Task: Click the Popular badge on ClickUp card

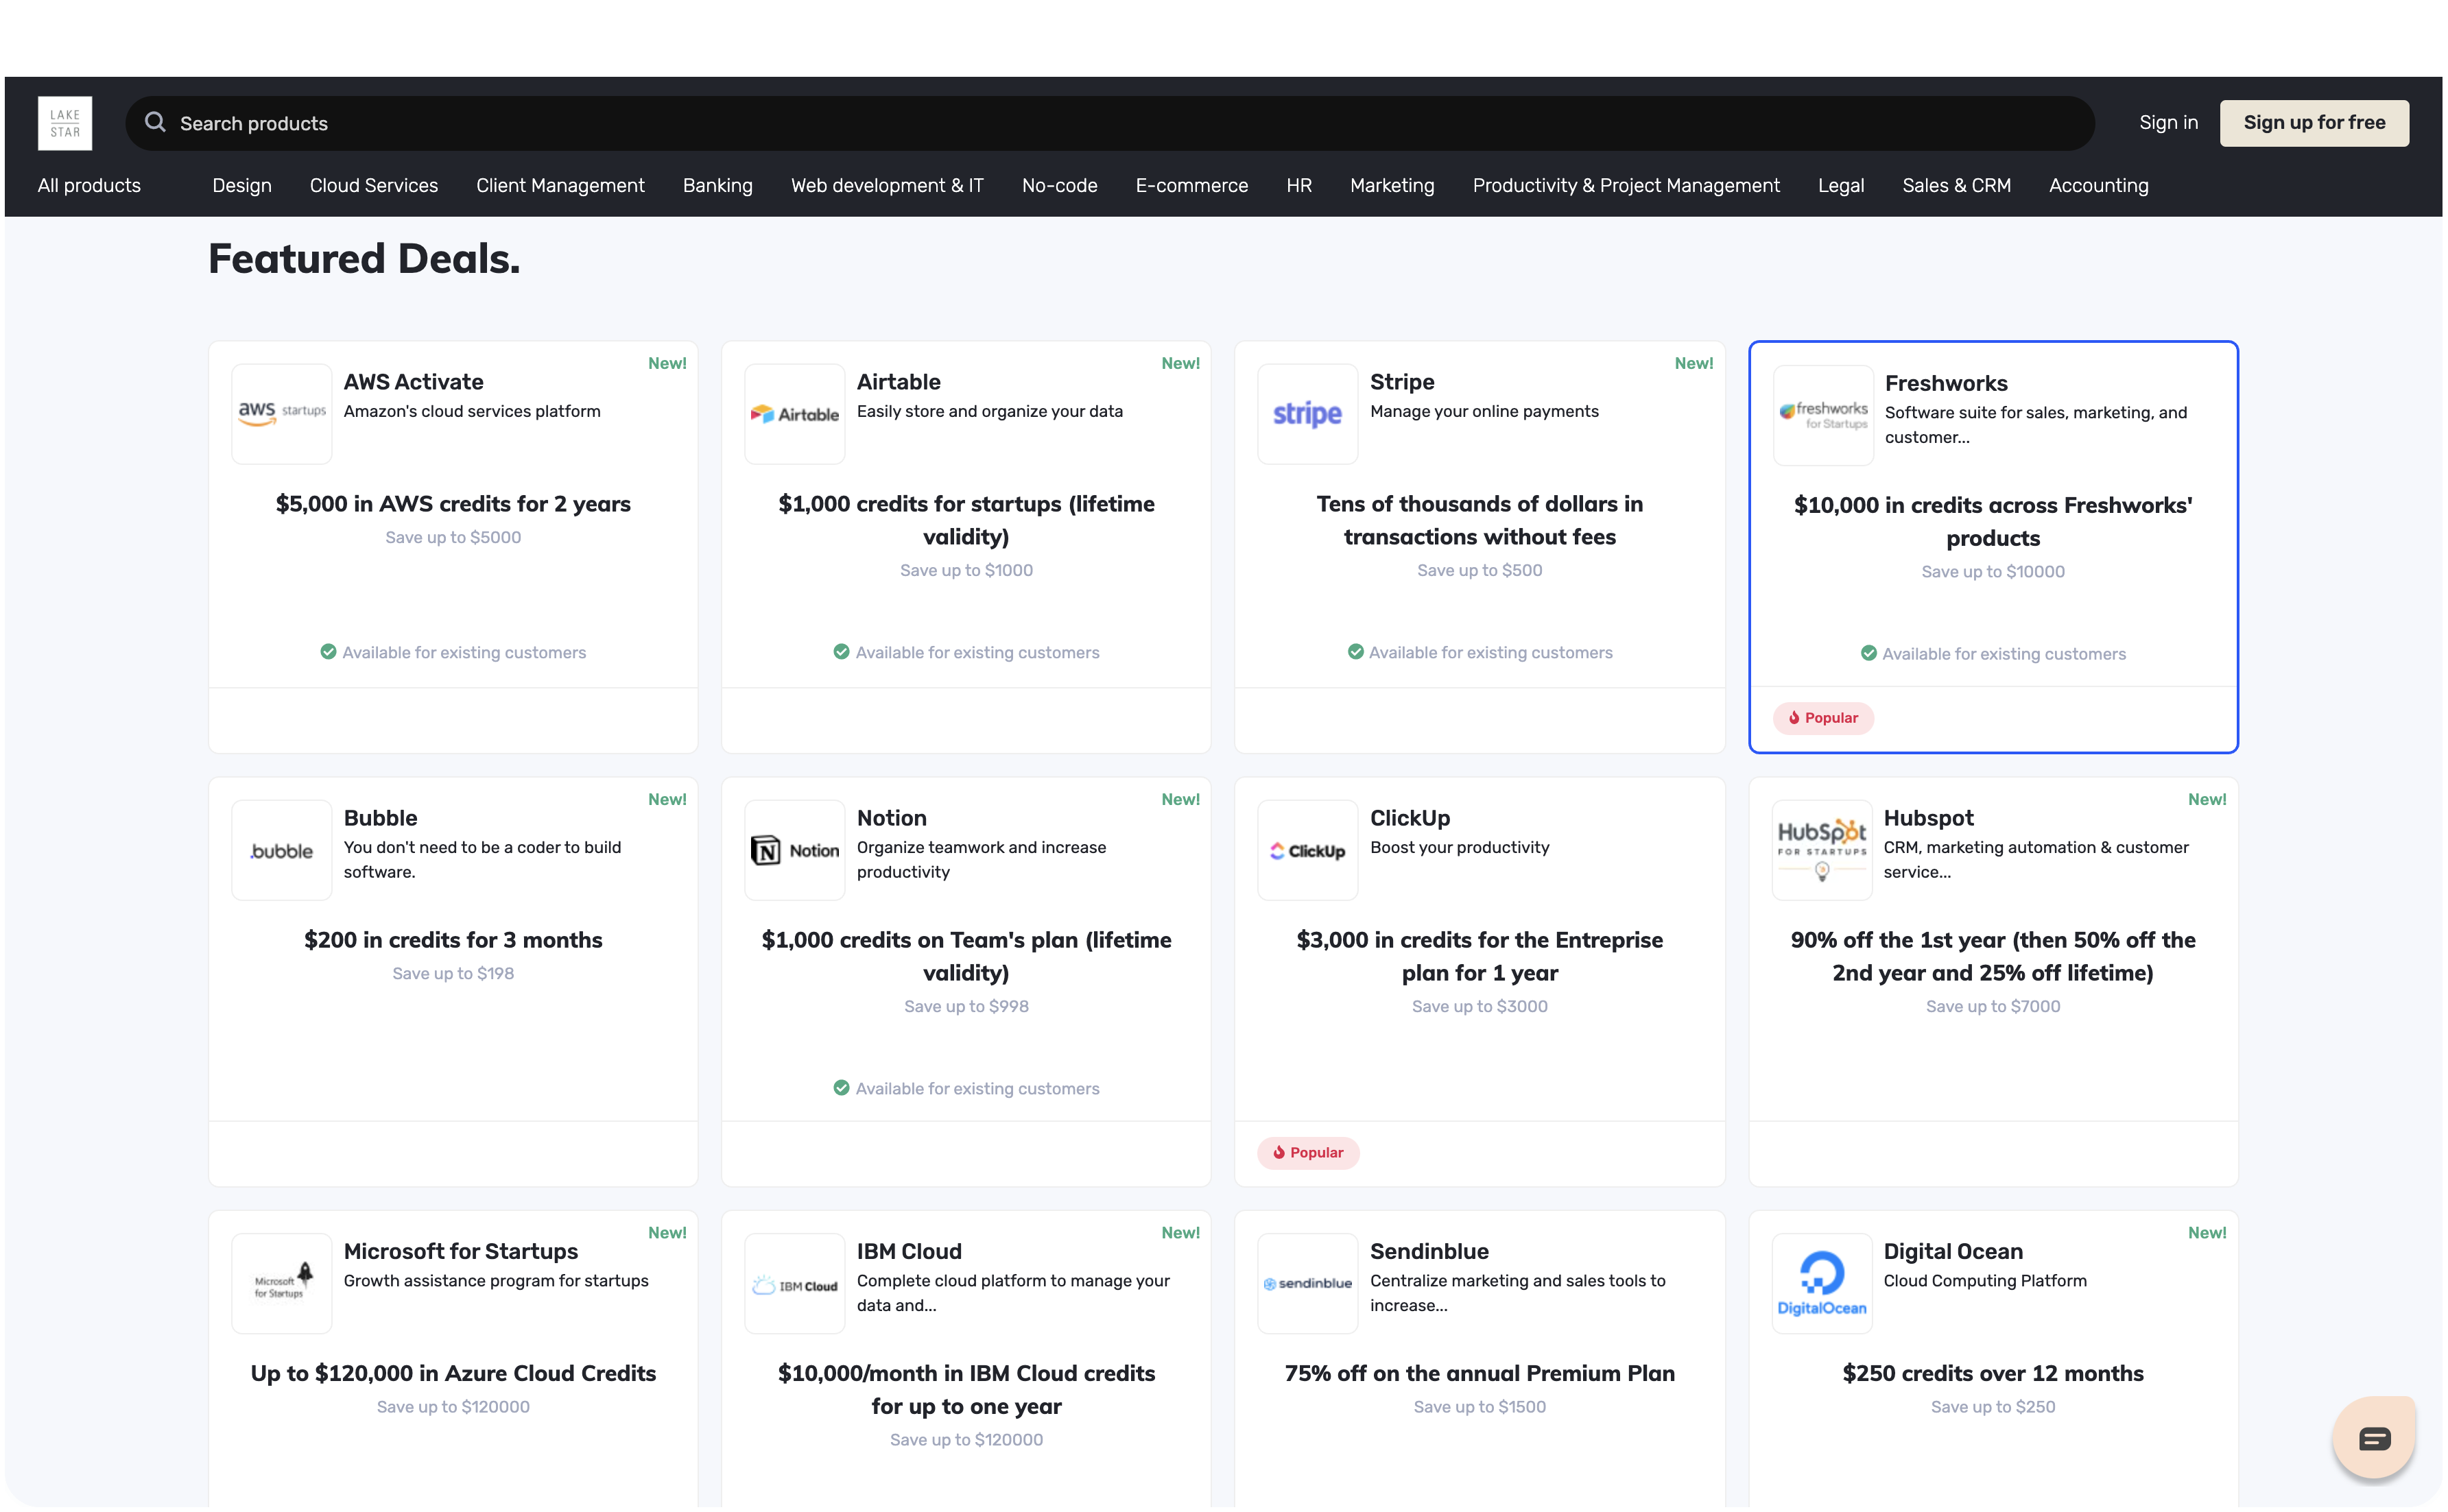Action: point(1308,1152)
